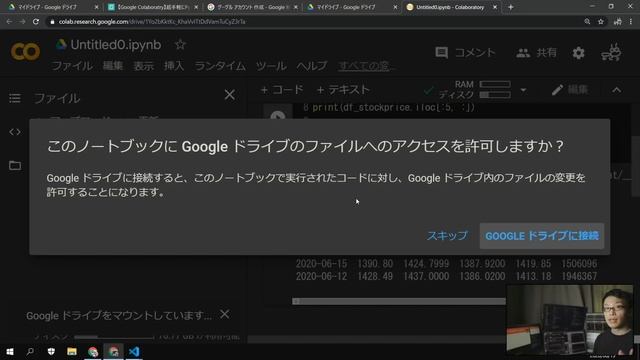Bookmark this page with the star icon
This screenshot has width=640, height=360.
click(600, 22)
